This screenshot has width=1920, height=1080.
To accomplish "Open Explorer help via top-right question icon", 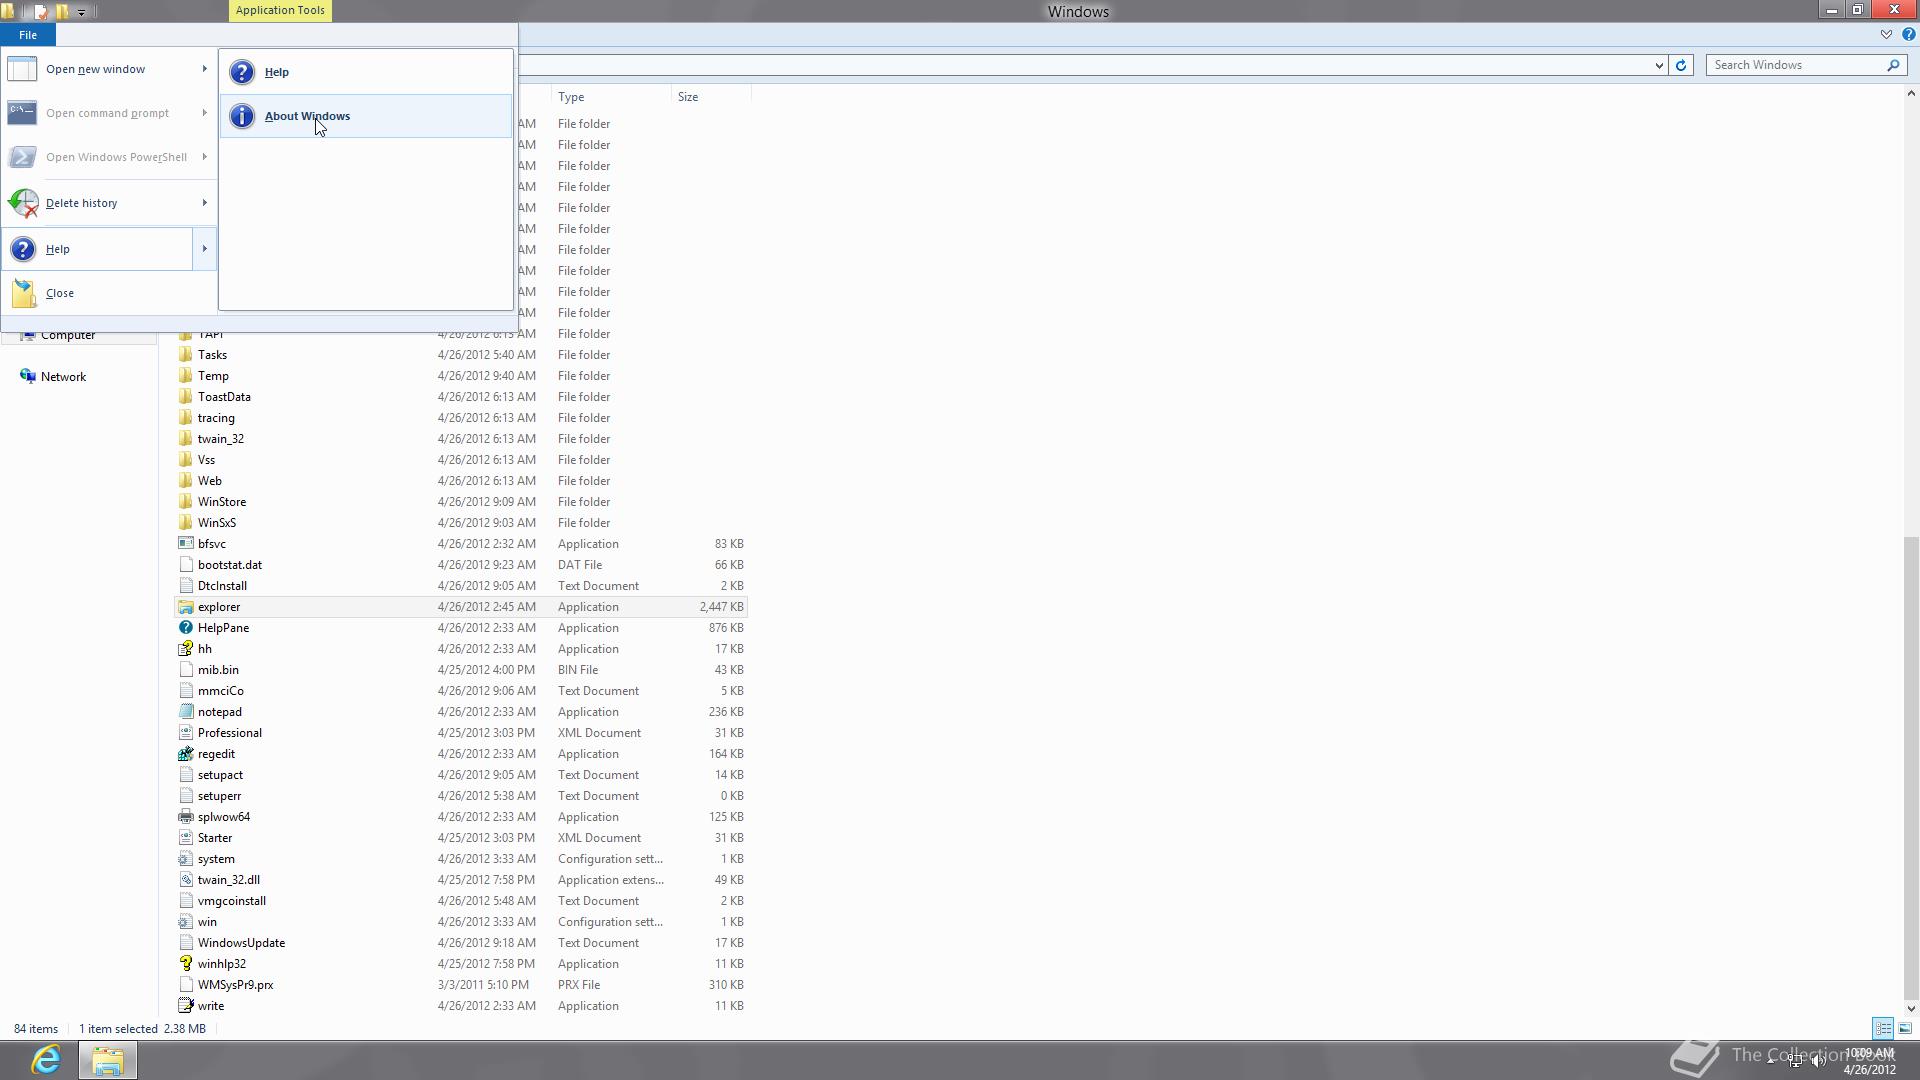I will click(1908, 35).
